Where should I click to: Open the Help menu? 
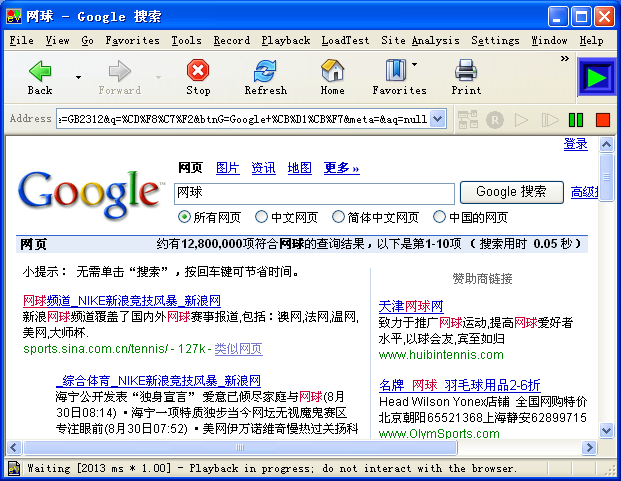click(591, 40)
